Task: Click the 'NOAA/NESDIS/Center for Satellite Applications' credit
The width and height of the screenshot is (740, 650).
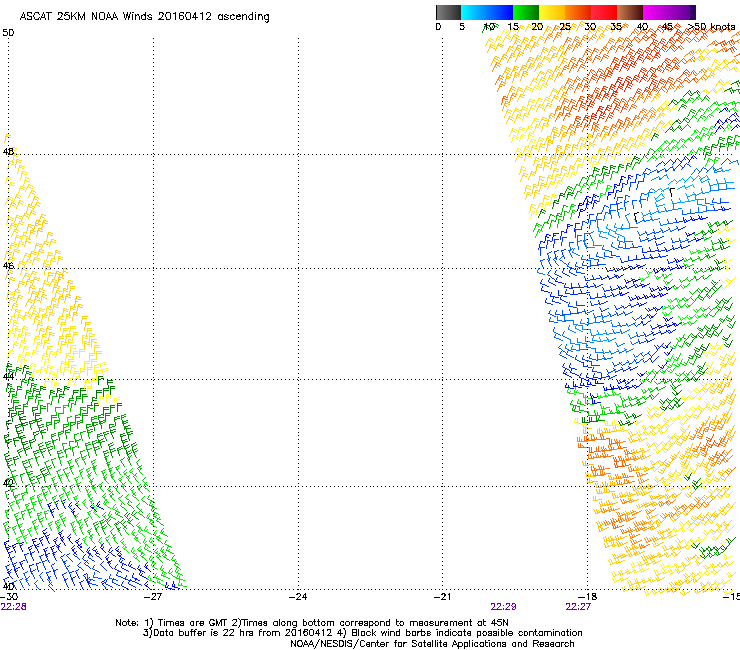Action: 432,644
